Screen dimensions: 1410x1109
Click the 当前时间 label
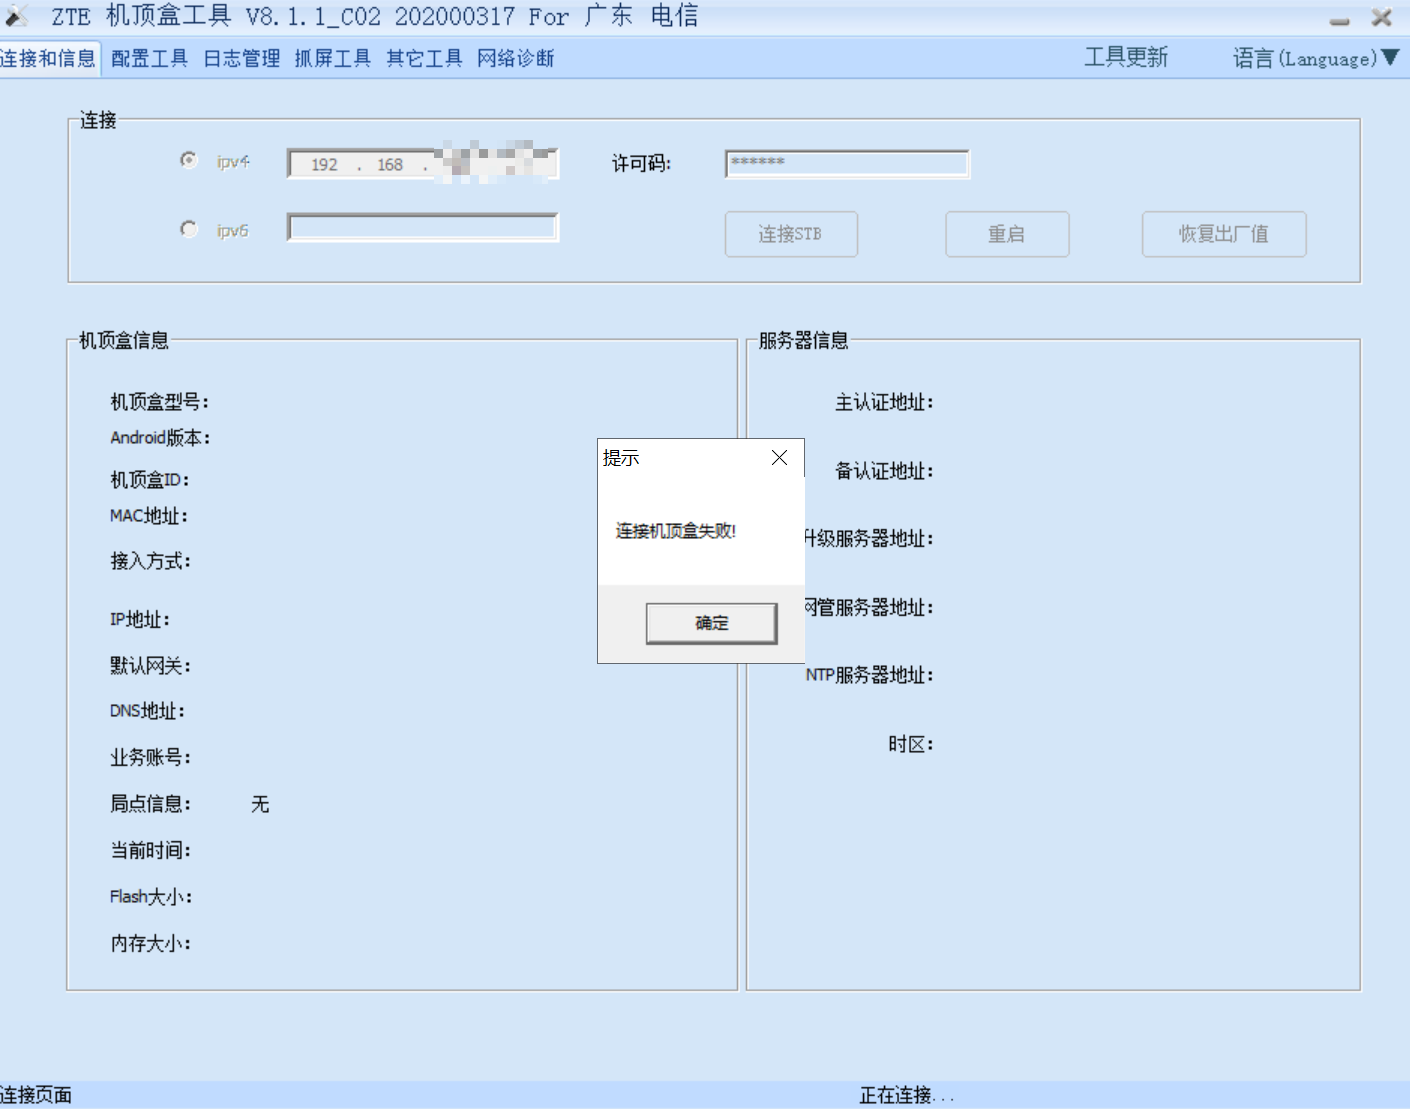point(150,850)
